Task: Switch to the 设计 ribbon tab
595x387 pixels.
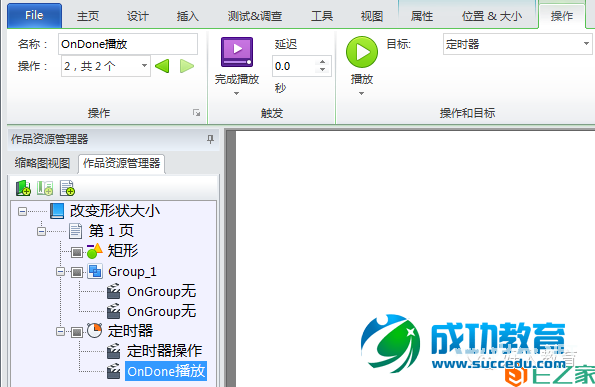Action: click(137, 16)
